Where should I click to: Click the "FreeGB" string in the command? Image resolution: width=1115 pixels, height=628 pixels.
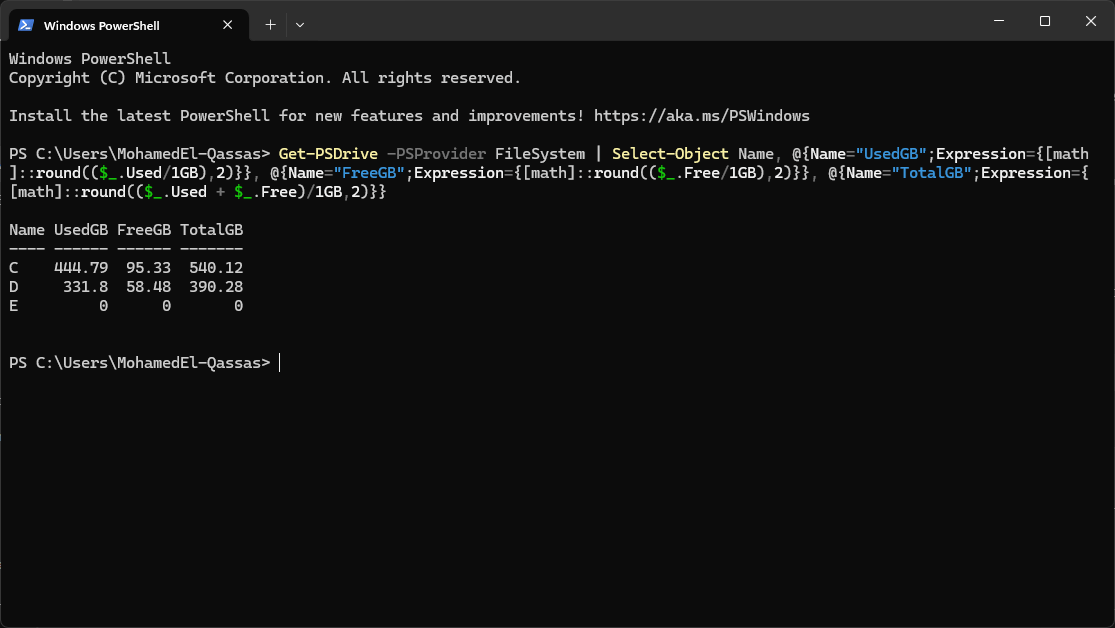coord(369,174)
